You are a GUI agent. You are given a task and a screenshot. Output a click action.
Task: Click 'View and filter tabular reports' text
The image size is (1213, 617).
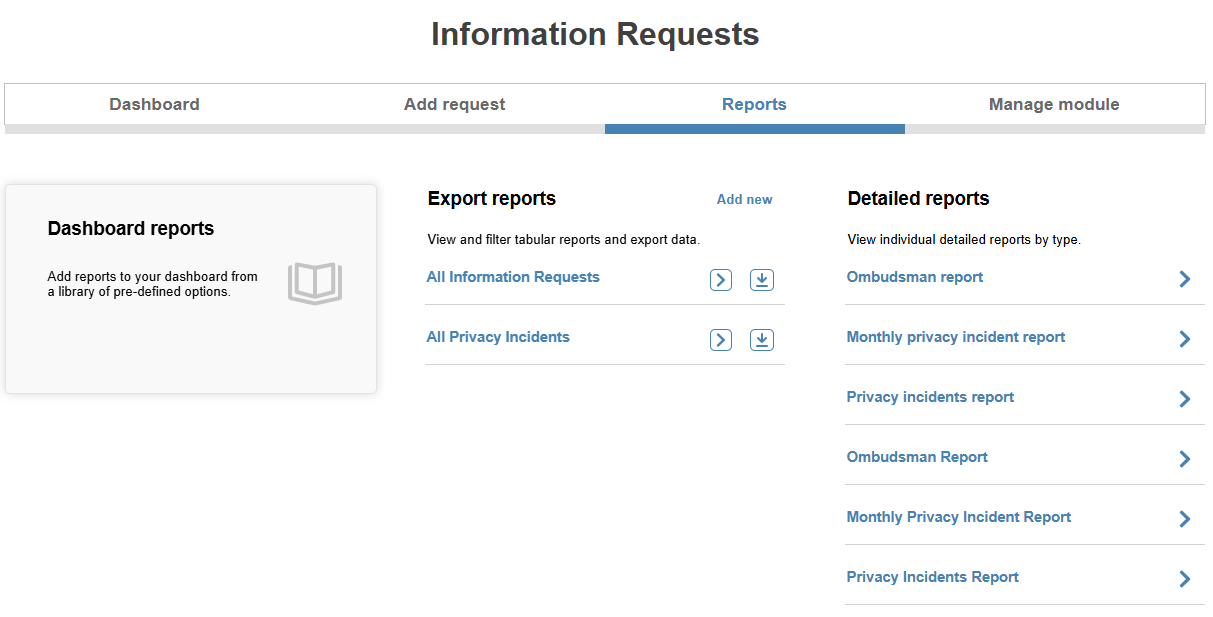564,240
